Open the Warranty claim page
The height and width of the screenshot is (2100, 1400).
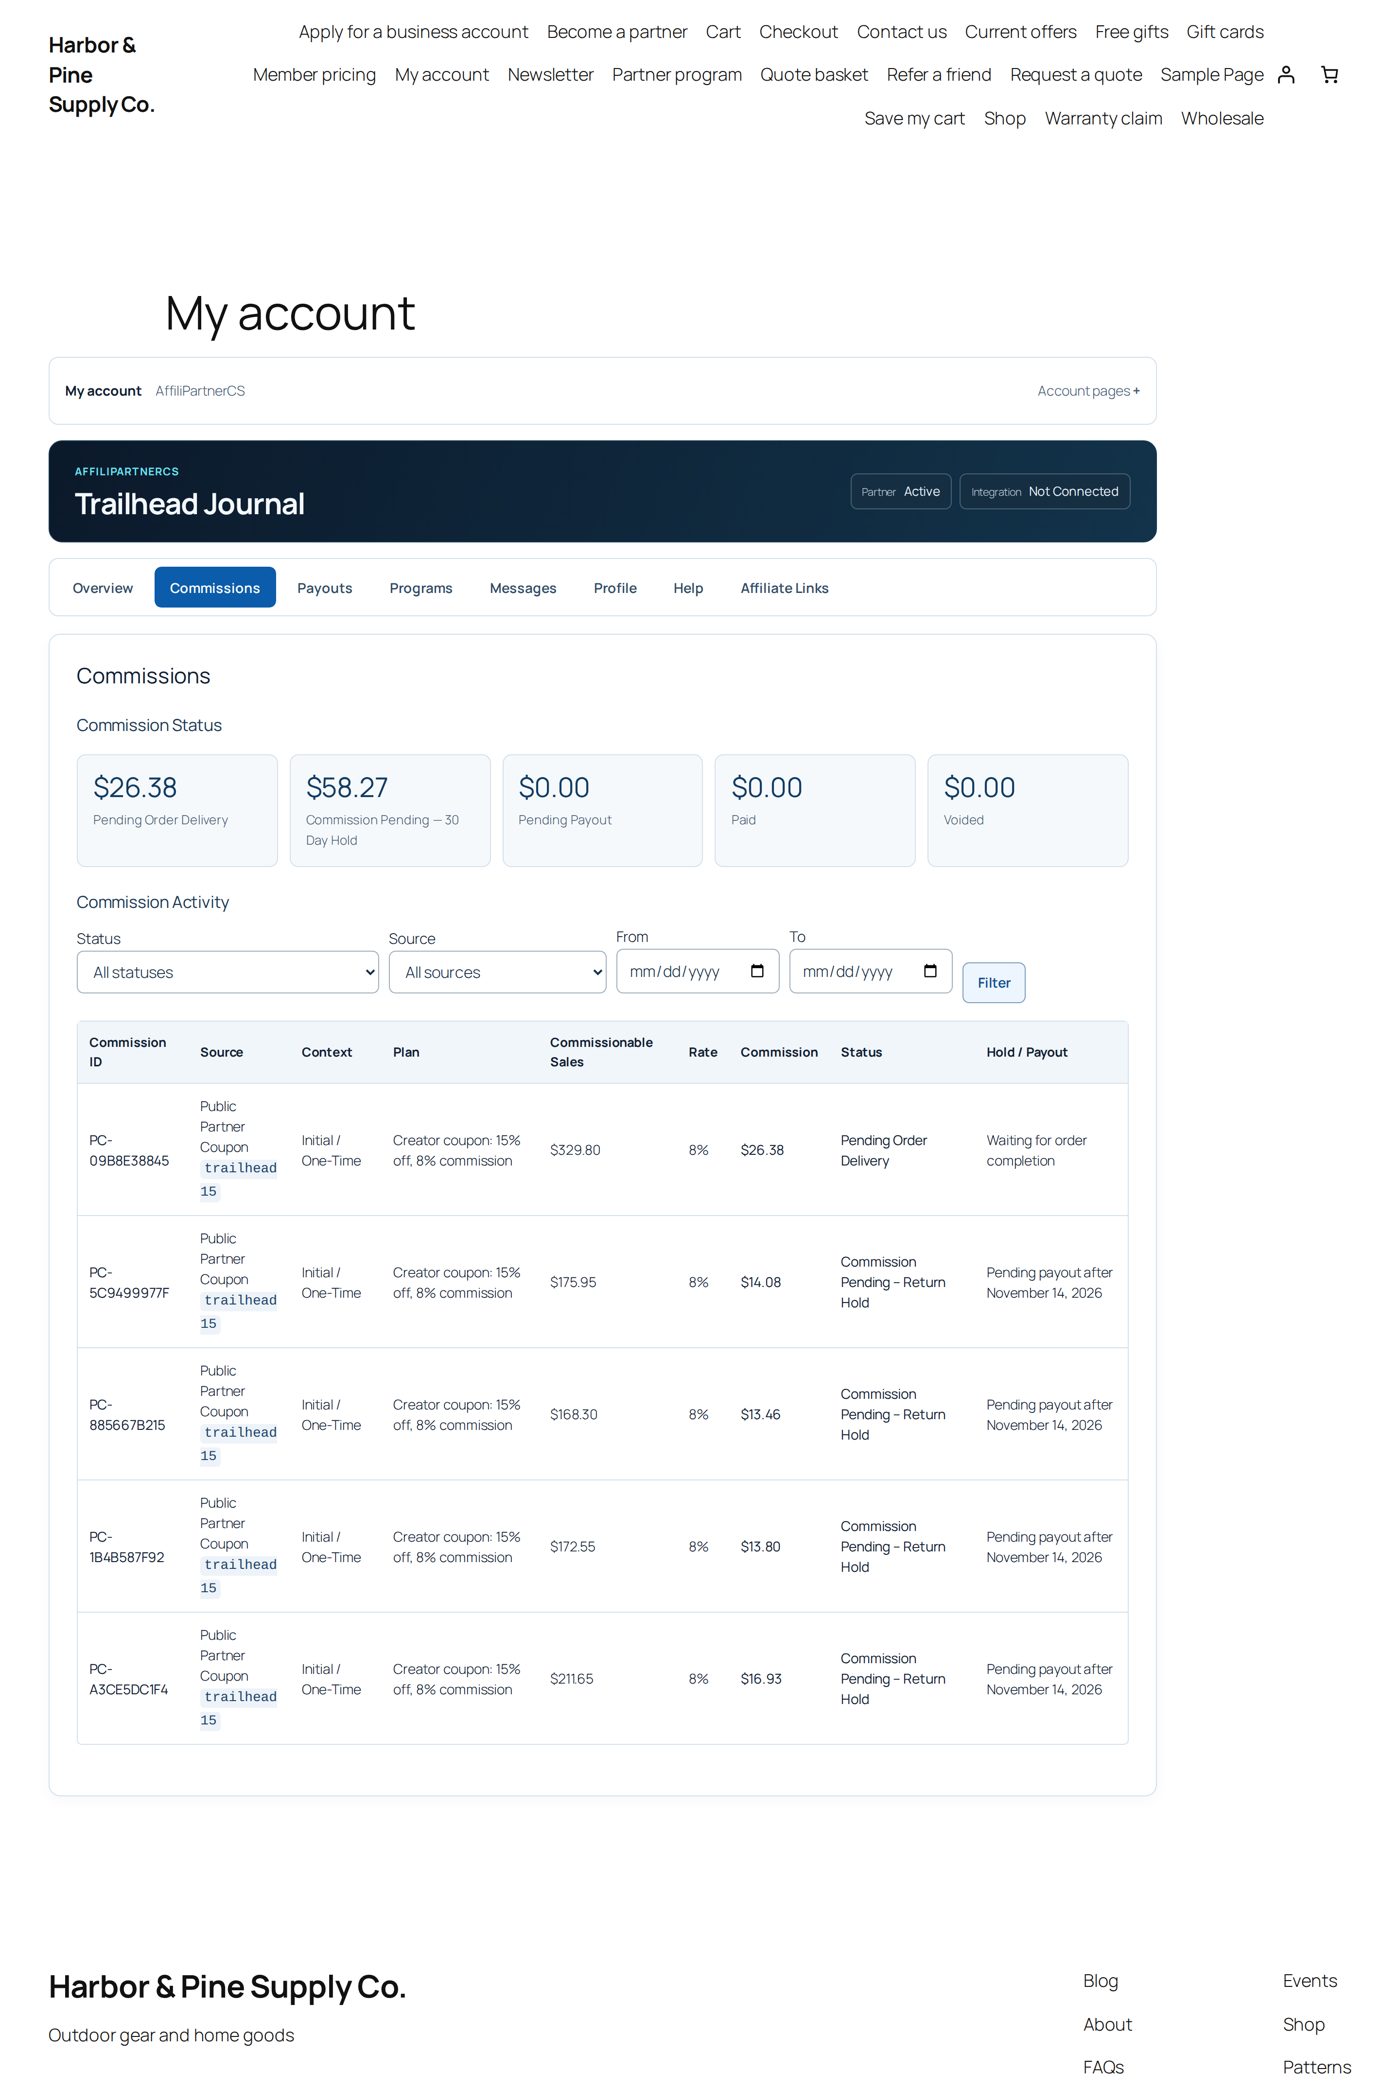pos(1103,119)
